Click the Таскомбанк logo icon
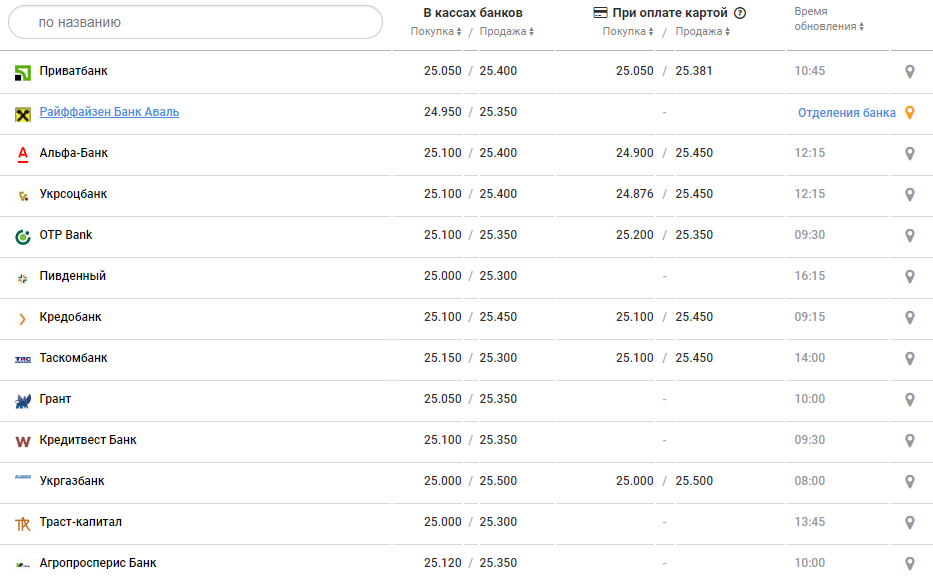This screenshot has height=582, width=933. 23,359
